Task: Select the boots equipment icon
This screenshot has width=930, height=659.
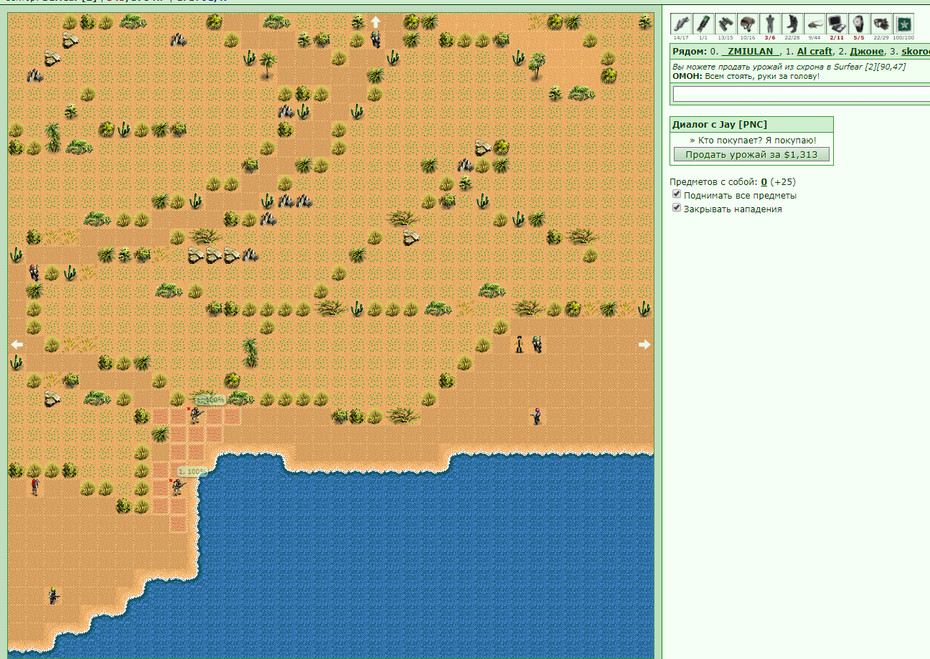Action: click(792, 24)
